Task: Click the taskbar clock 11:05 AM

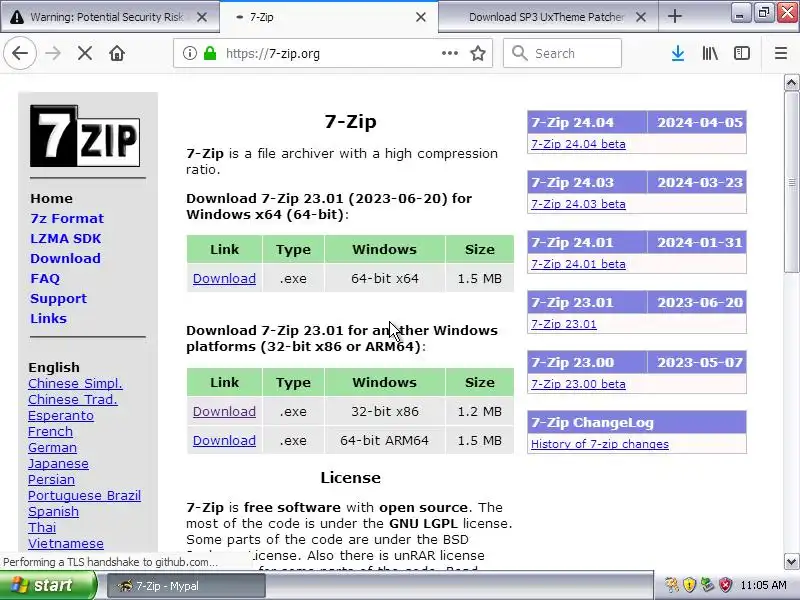Action: 763,585
